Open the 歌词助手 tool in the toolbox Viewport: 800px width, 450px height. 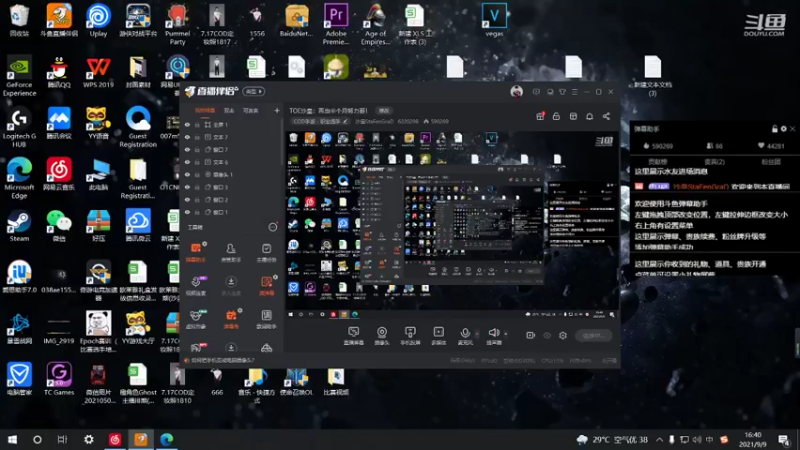coord(266,319)
